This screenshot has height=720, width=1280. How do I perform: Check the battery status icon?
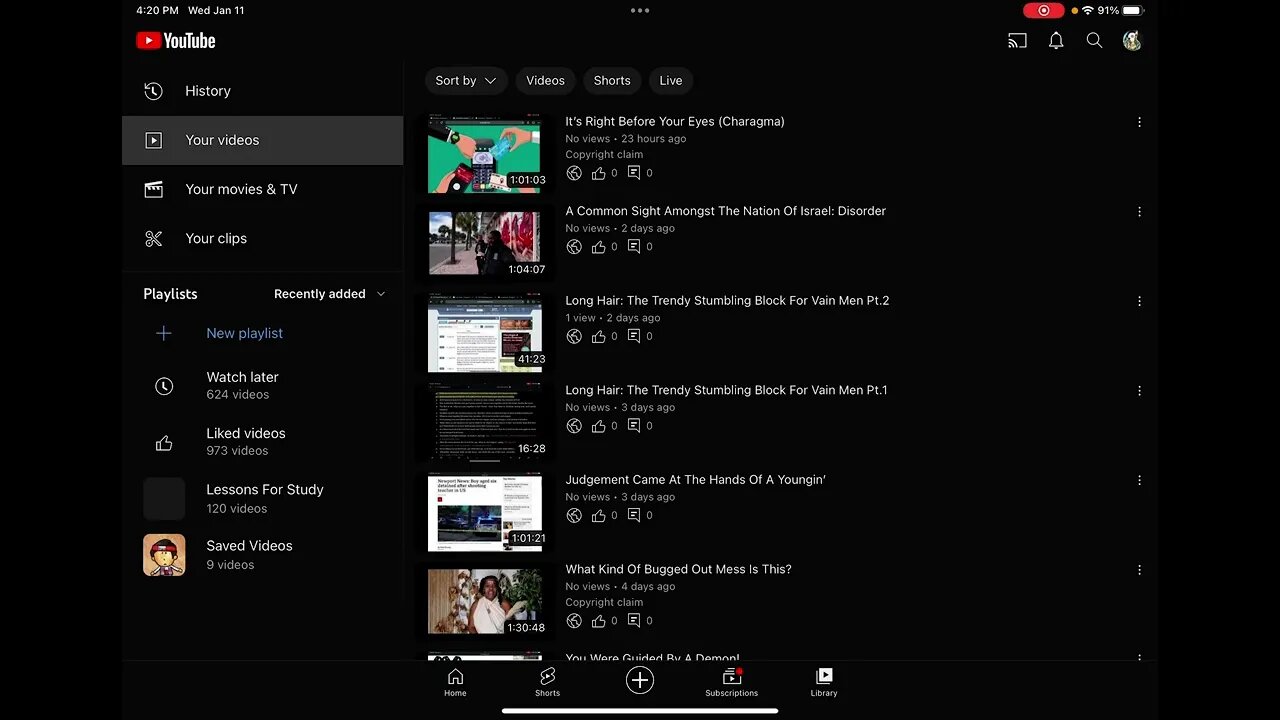click(x=1133, y=10)
